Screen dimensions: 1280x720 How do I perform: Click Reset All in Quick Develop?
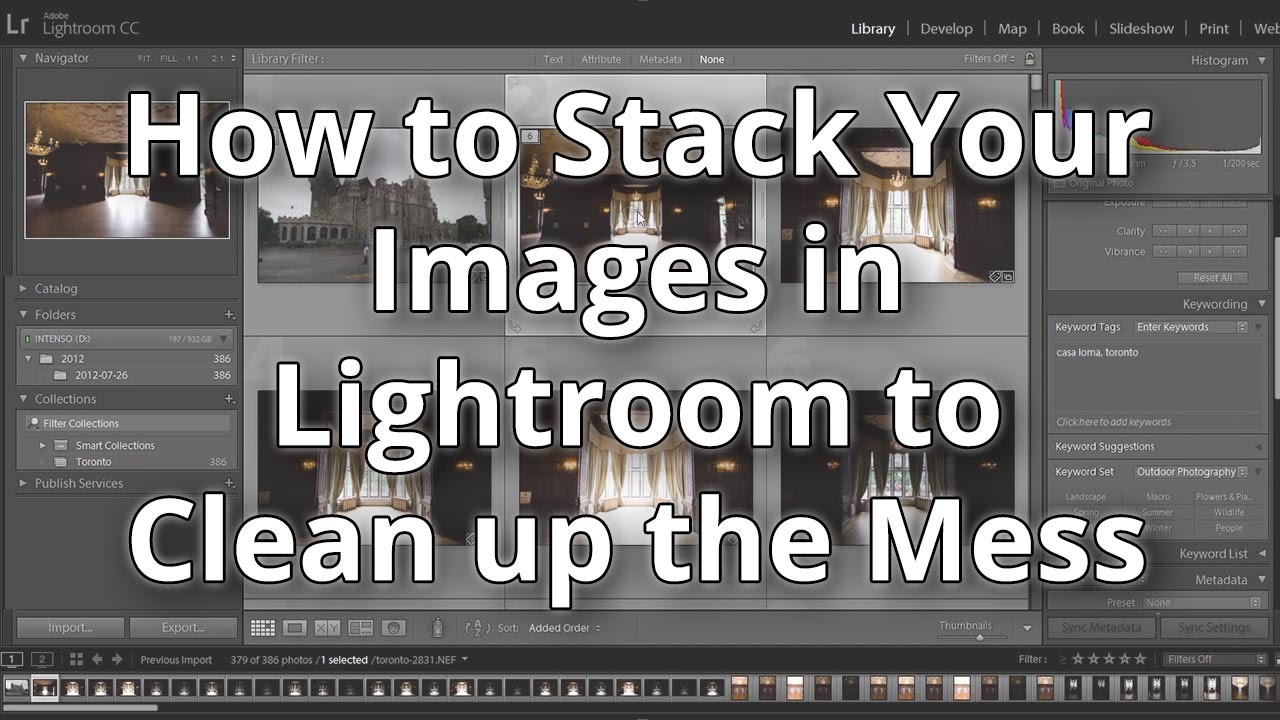click(1212, 278)
